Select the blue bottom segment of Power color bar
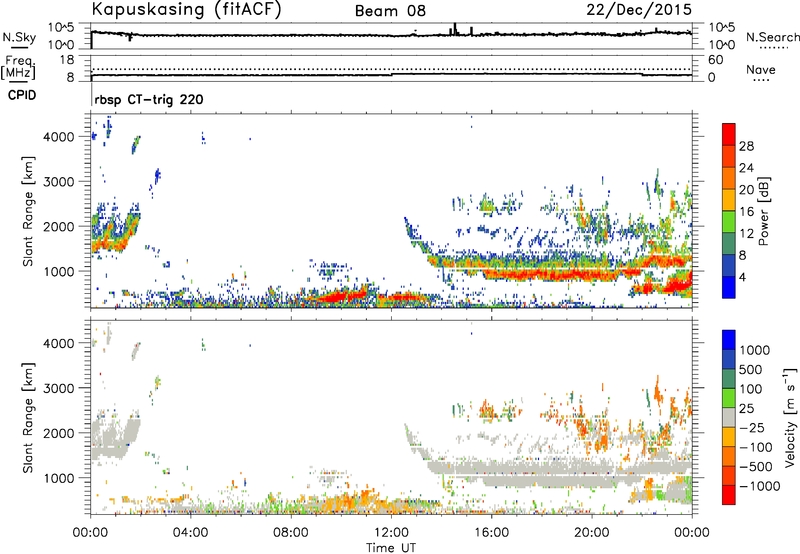This screenshot has height=554, width=800. [x=729, y=287]
